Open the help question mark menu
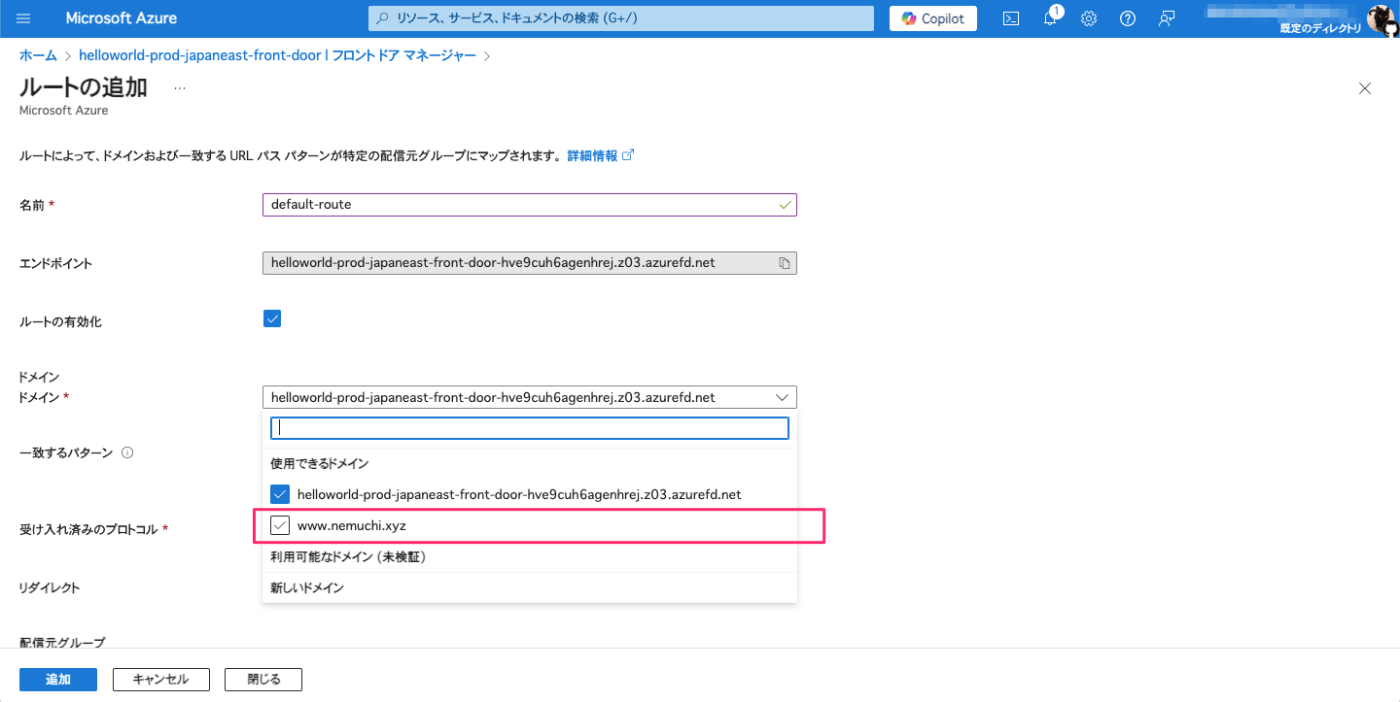This screenshot has width=1400, height=702. 1128,18
